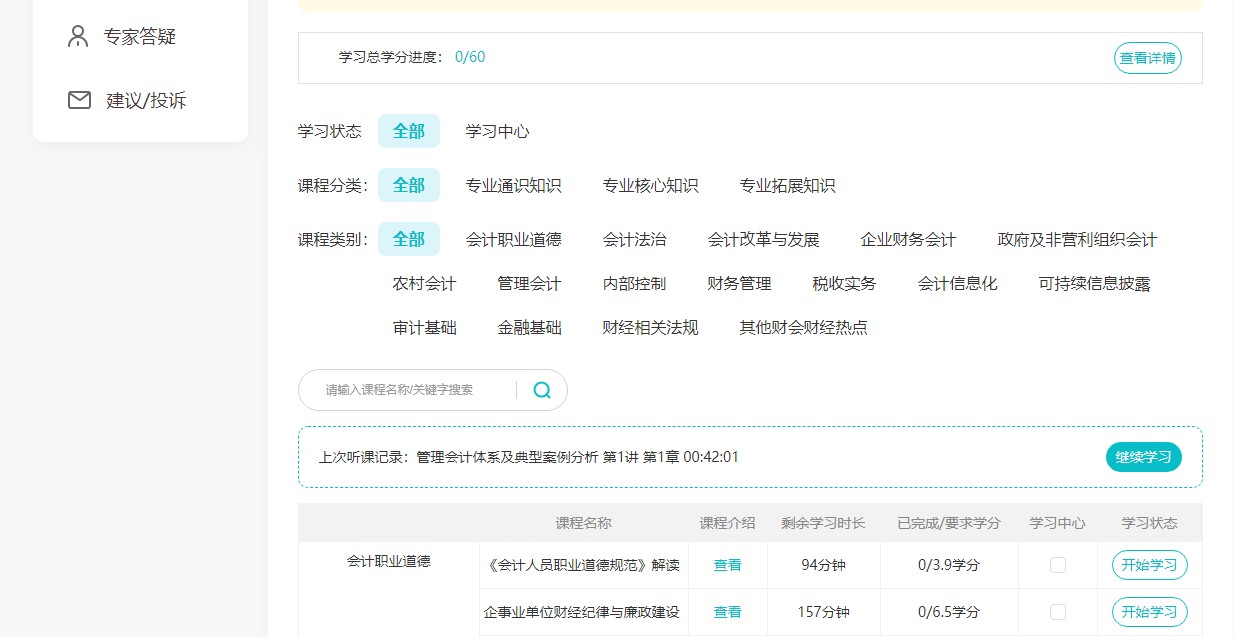
Task: Click 开始学习 for 《会计人员职业道德规范》解读
Action: (1148, 565)
